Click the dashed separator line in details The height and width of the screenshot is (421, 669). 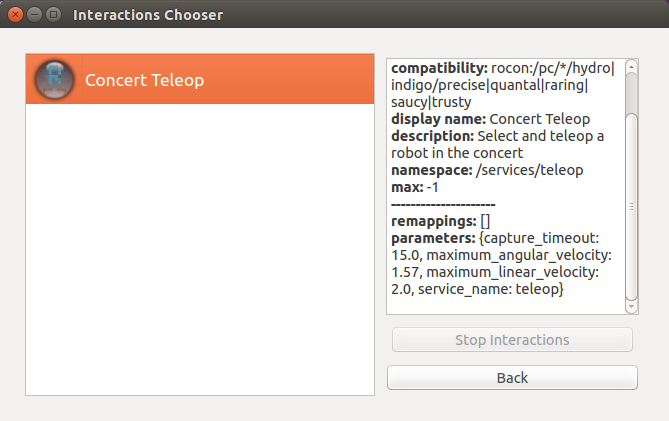click(x=443, y=204)
